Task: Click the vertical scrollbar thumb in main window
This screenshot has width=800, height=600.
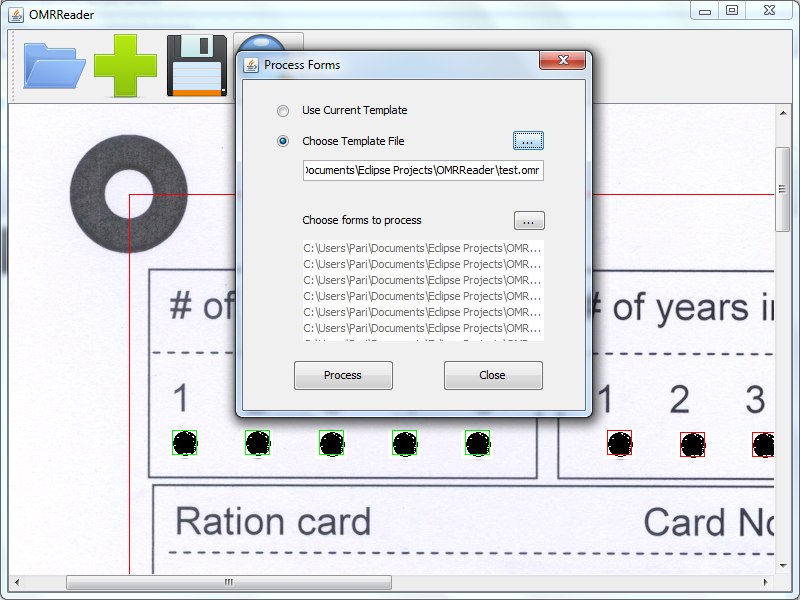Action: pos(782,189)
